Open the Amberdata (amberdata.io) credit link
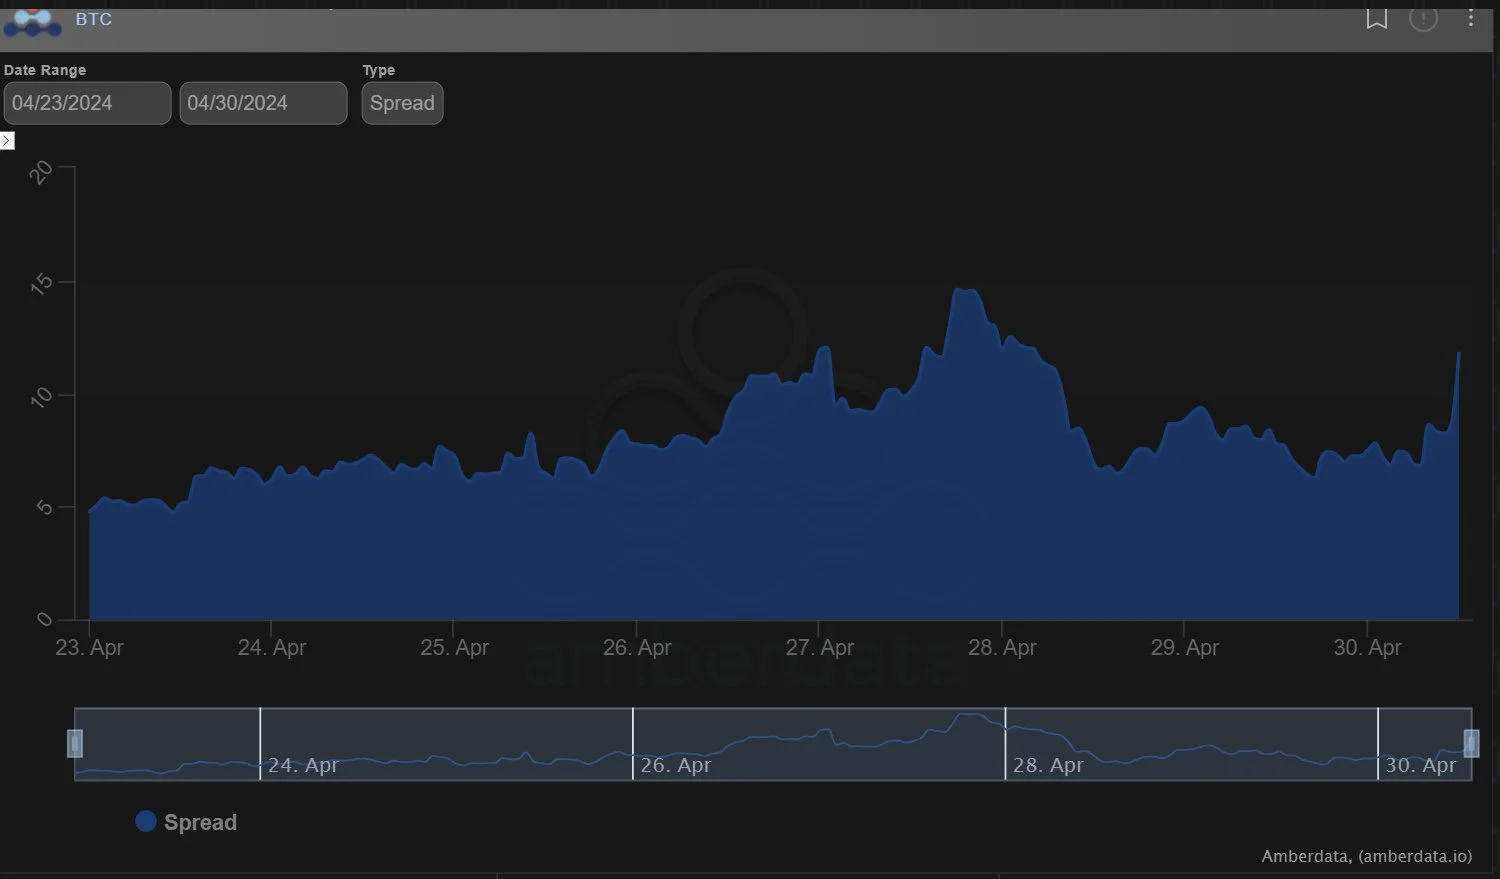The height and width of the screenshot is (879, 1500). 1366,856
